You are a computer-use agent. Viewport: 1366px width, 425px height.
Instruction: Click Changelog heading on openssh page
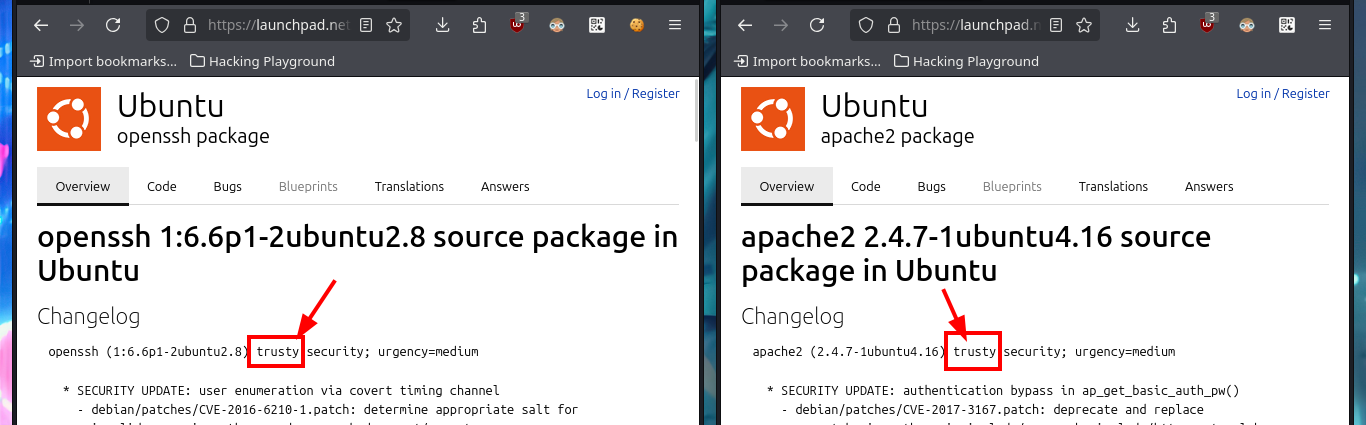click(x=89, y=317)
